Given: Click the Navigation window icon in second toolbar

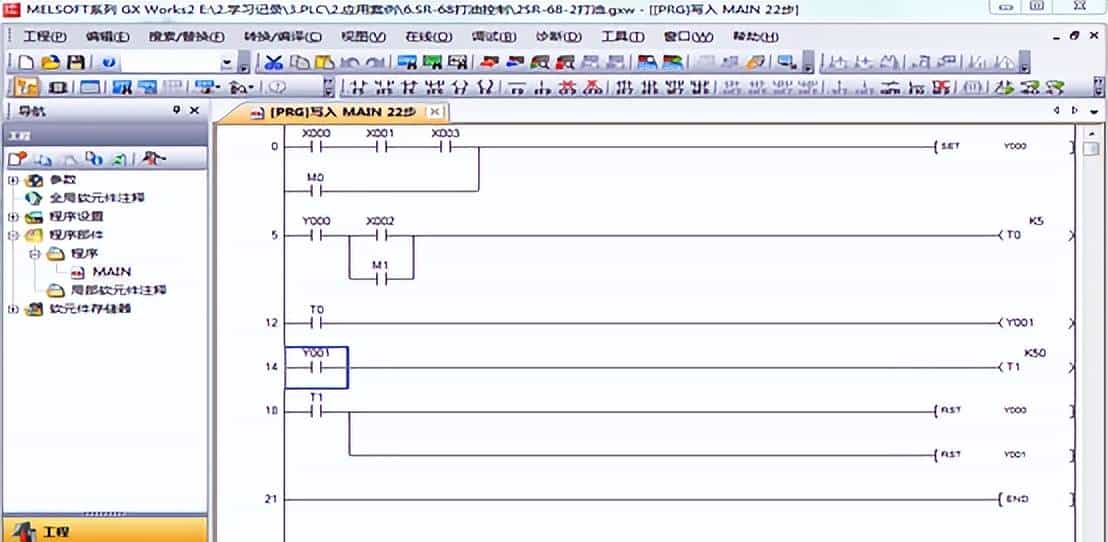Looking at the screenshot, I should click(27, 88).
